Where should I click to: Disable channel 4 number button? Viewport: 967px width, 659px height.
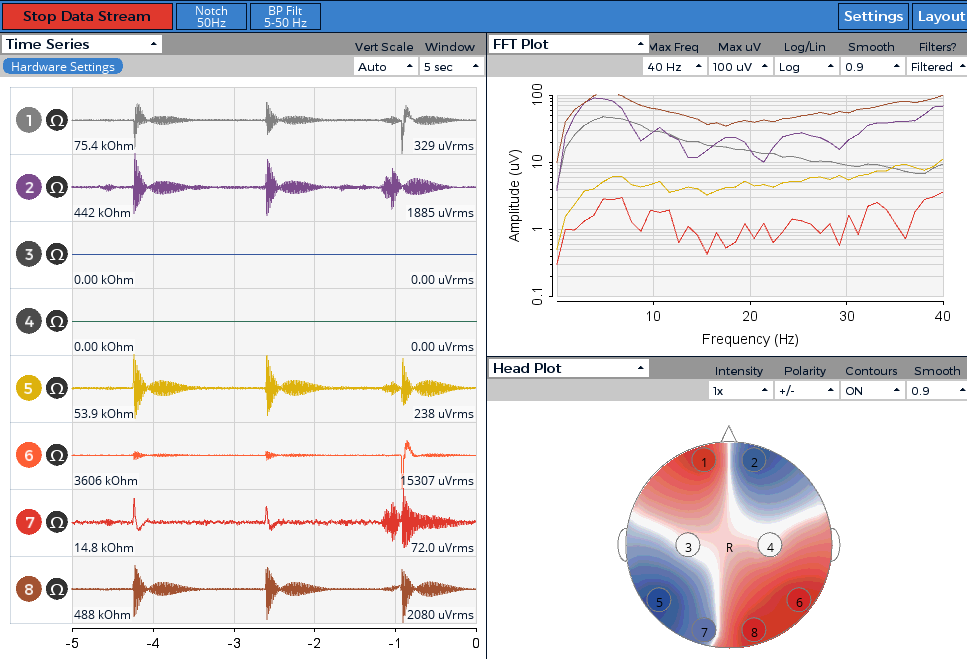pyautogui.click(x=28, y=321)
